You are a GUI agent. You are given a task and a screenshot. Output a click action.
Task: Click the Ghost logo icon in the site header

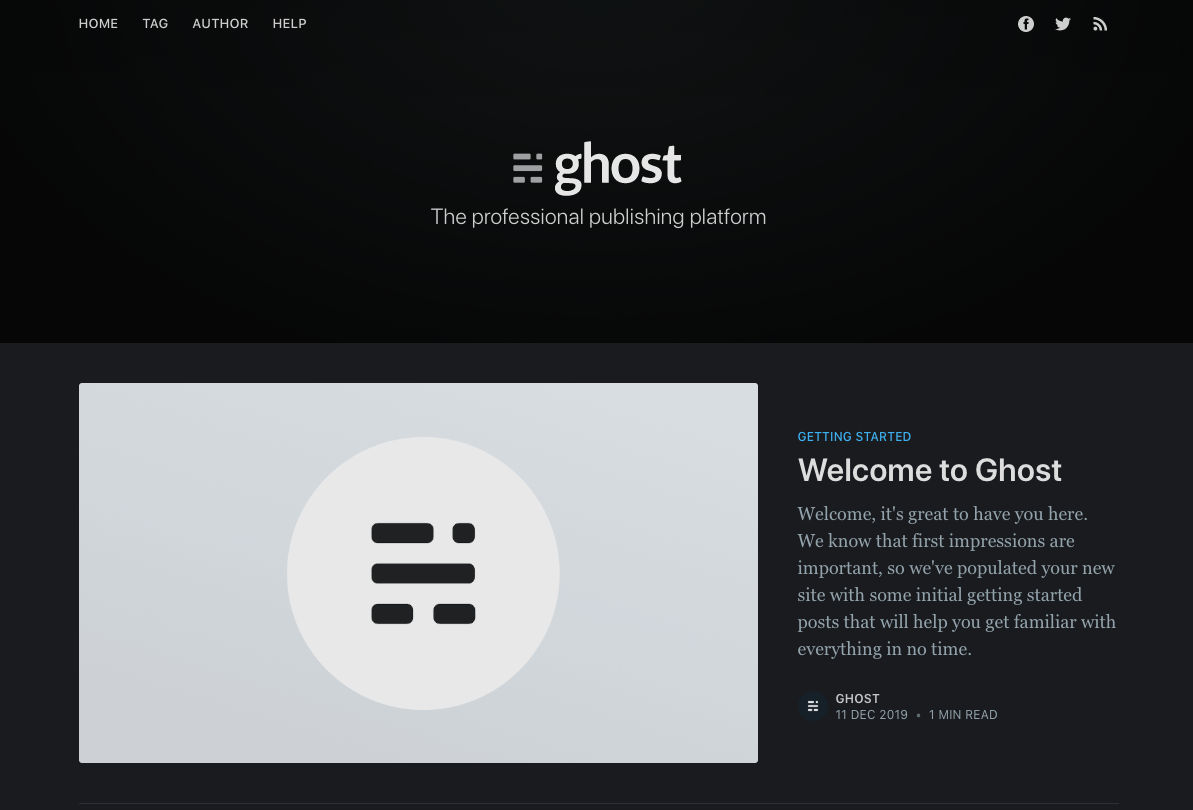[528, 168]
